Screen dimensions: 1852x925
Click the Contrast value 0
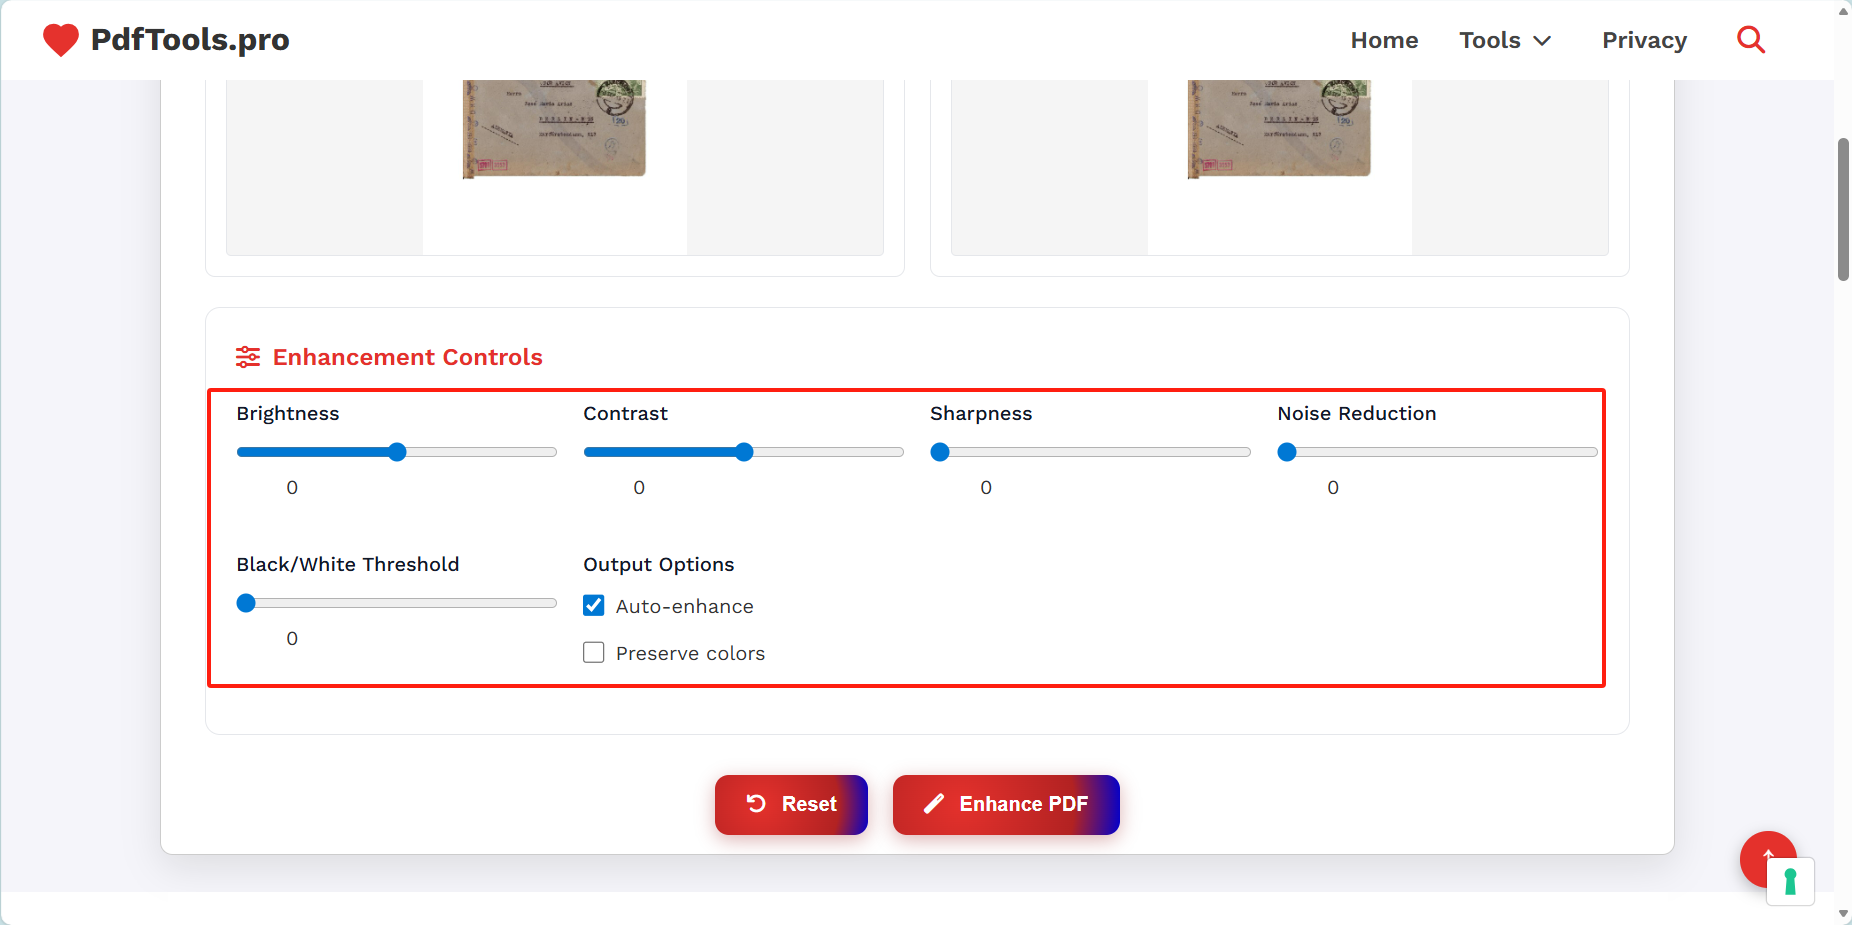click(x=639, y=488)
